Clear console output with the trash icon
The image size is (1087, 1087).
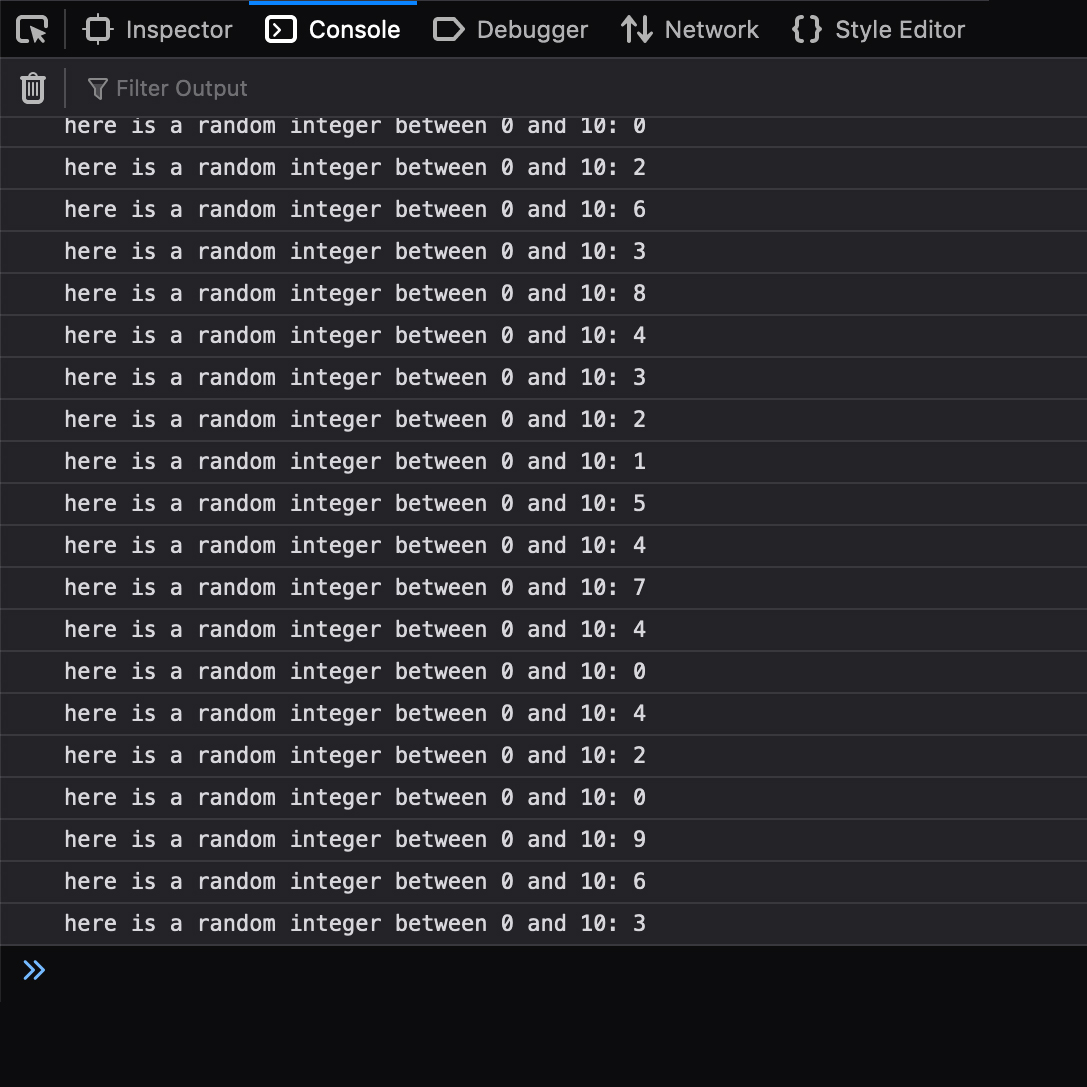[x=33, y=88]
